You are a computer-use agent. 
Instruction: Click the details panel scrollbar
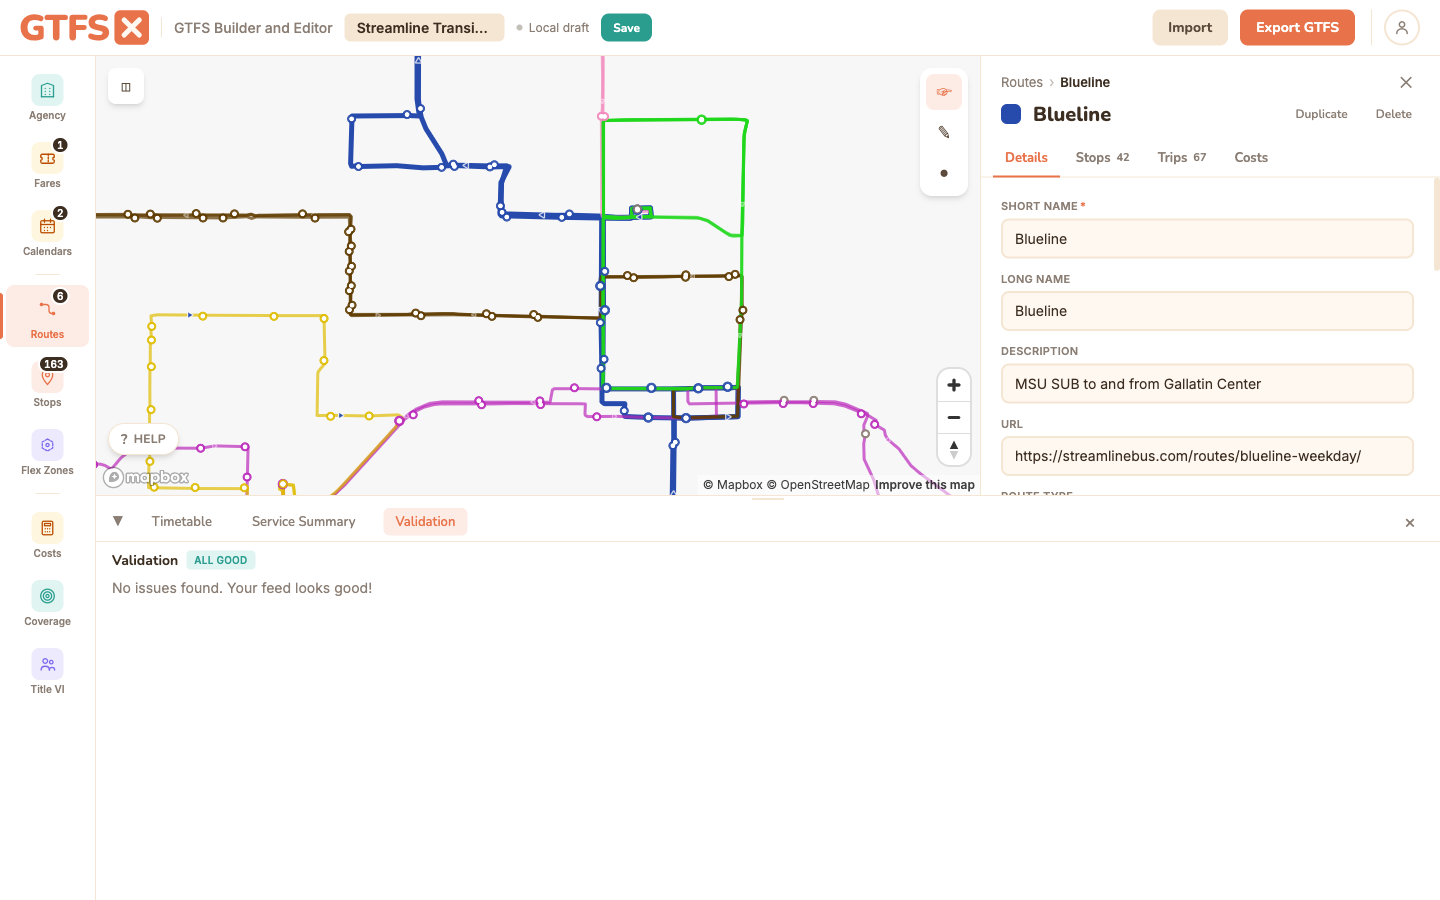(x=1437, y=224)
